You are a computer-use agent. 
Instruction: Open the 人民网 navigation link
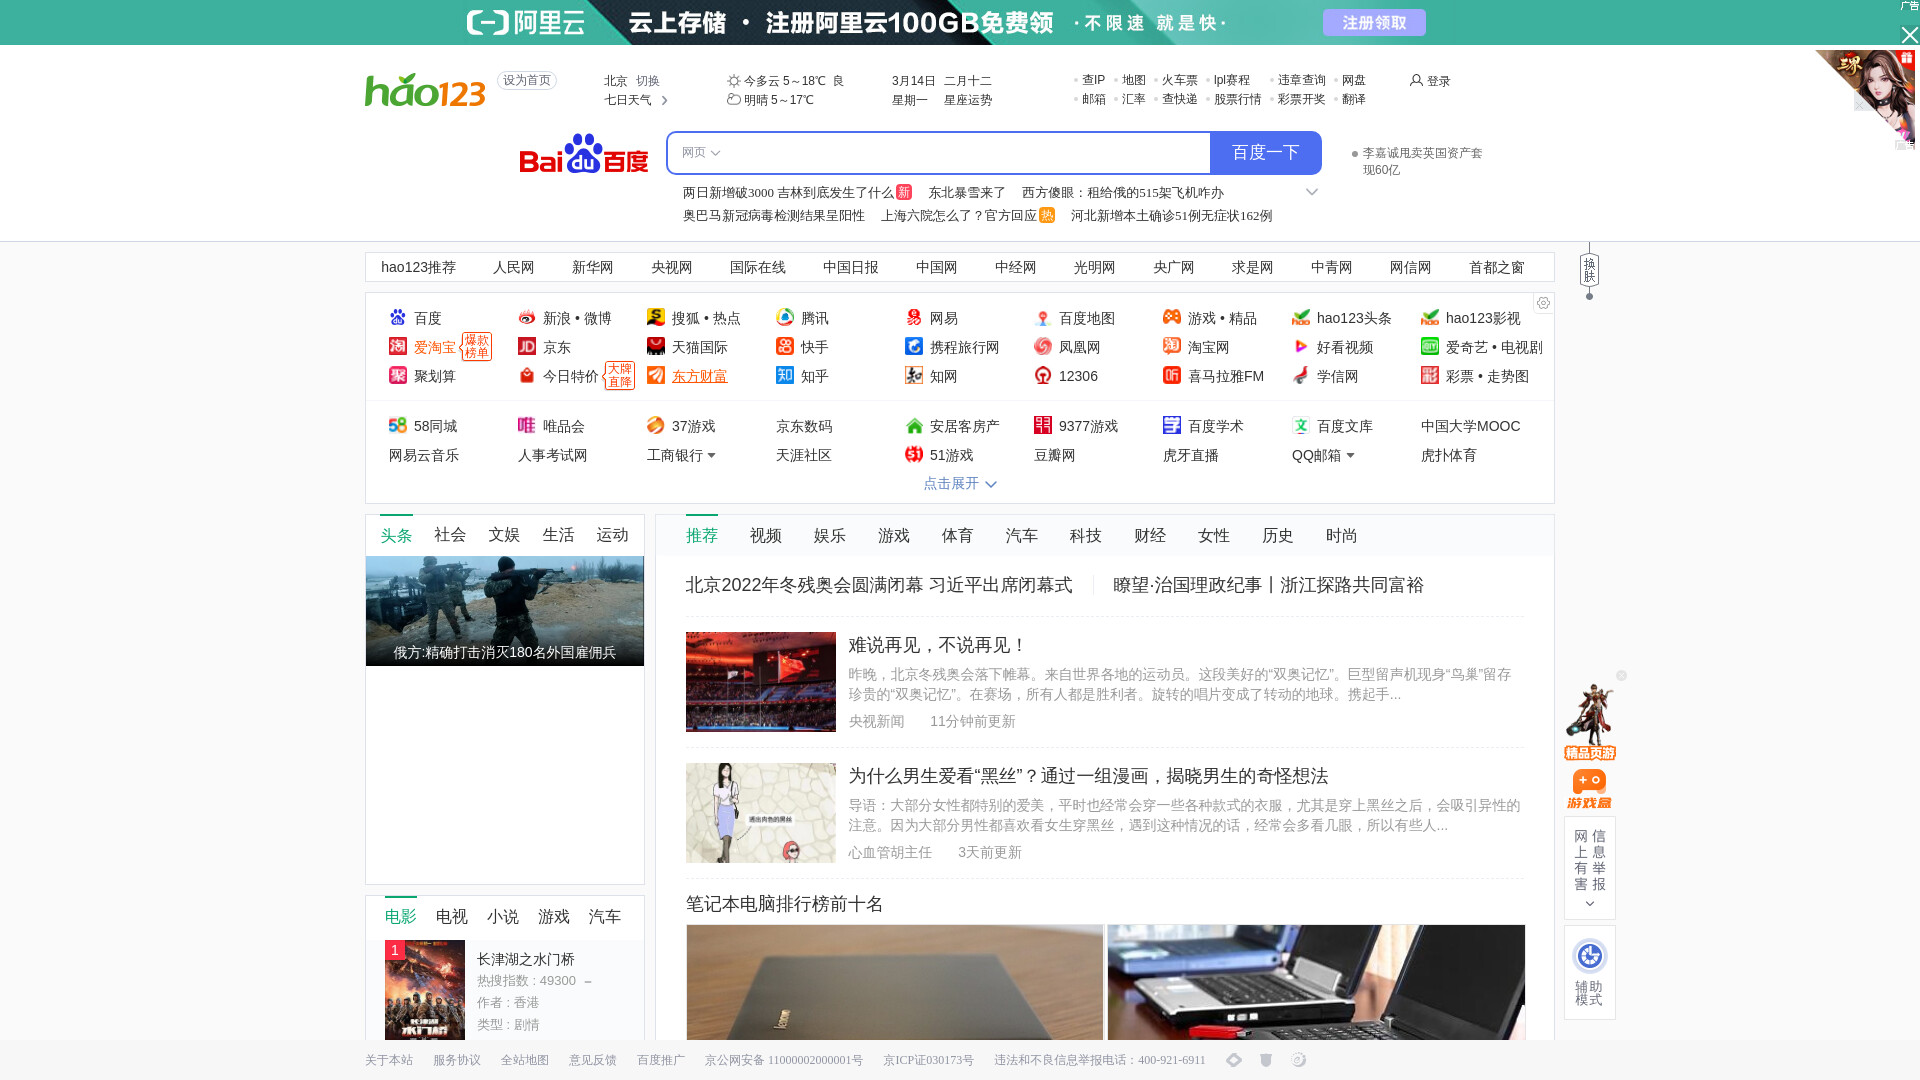(x=514, y=267)
